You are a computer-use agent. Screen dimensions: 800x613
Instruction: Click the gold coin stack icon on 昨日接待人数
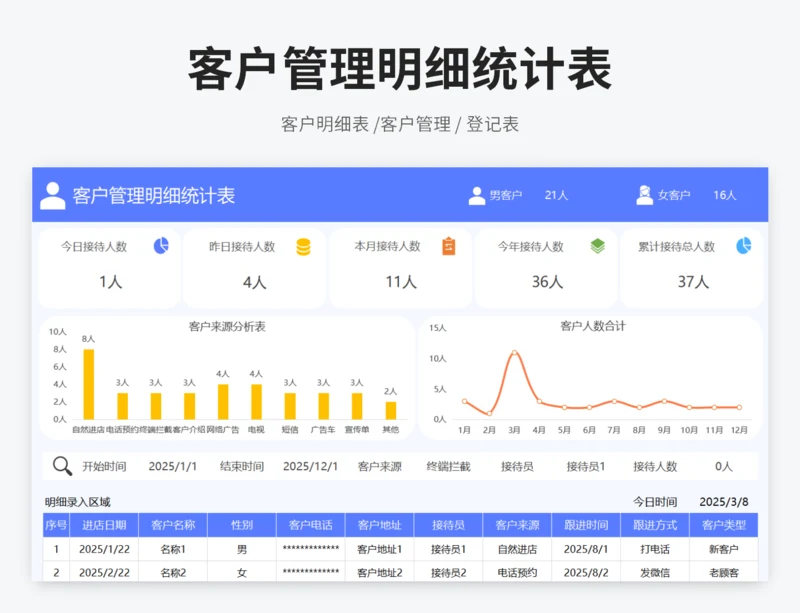303,247
